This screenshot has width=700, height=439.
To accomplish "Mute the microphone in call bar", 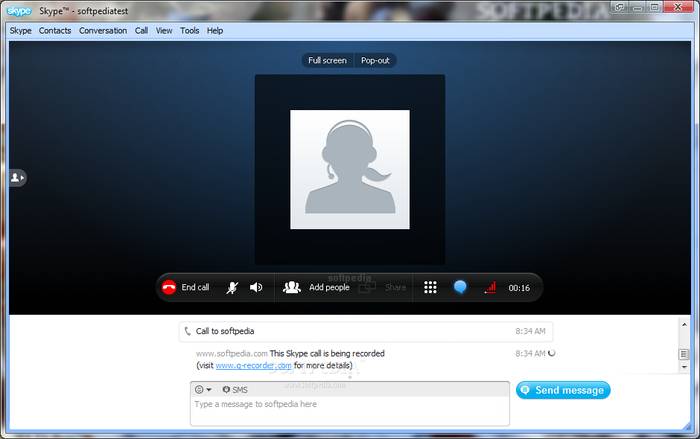I will [x=231, y=287].
